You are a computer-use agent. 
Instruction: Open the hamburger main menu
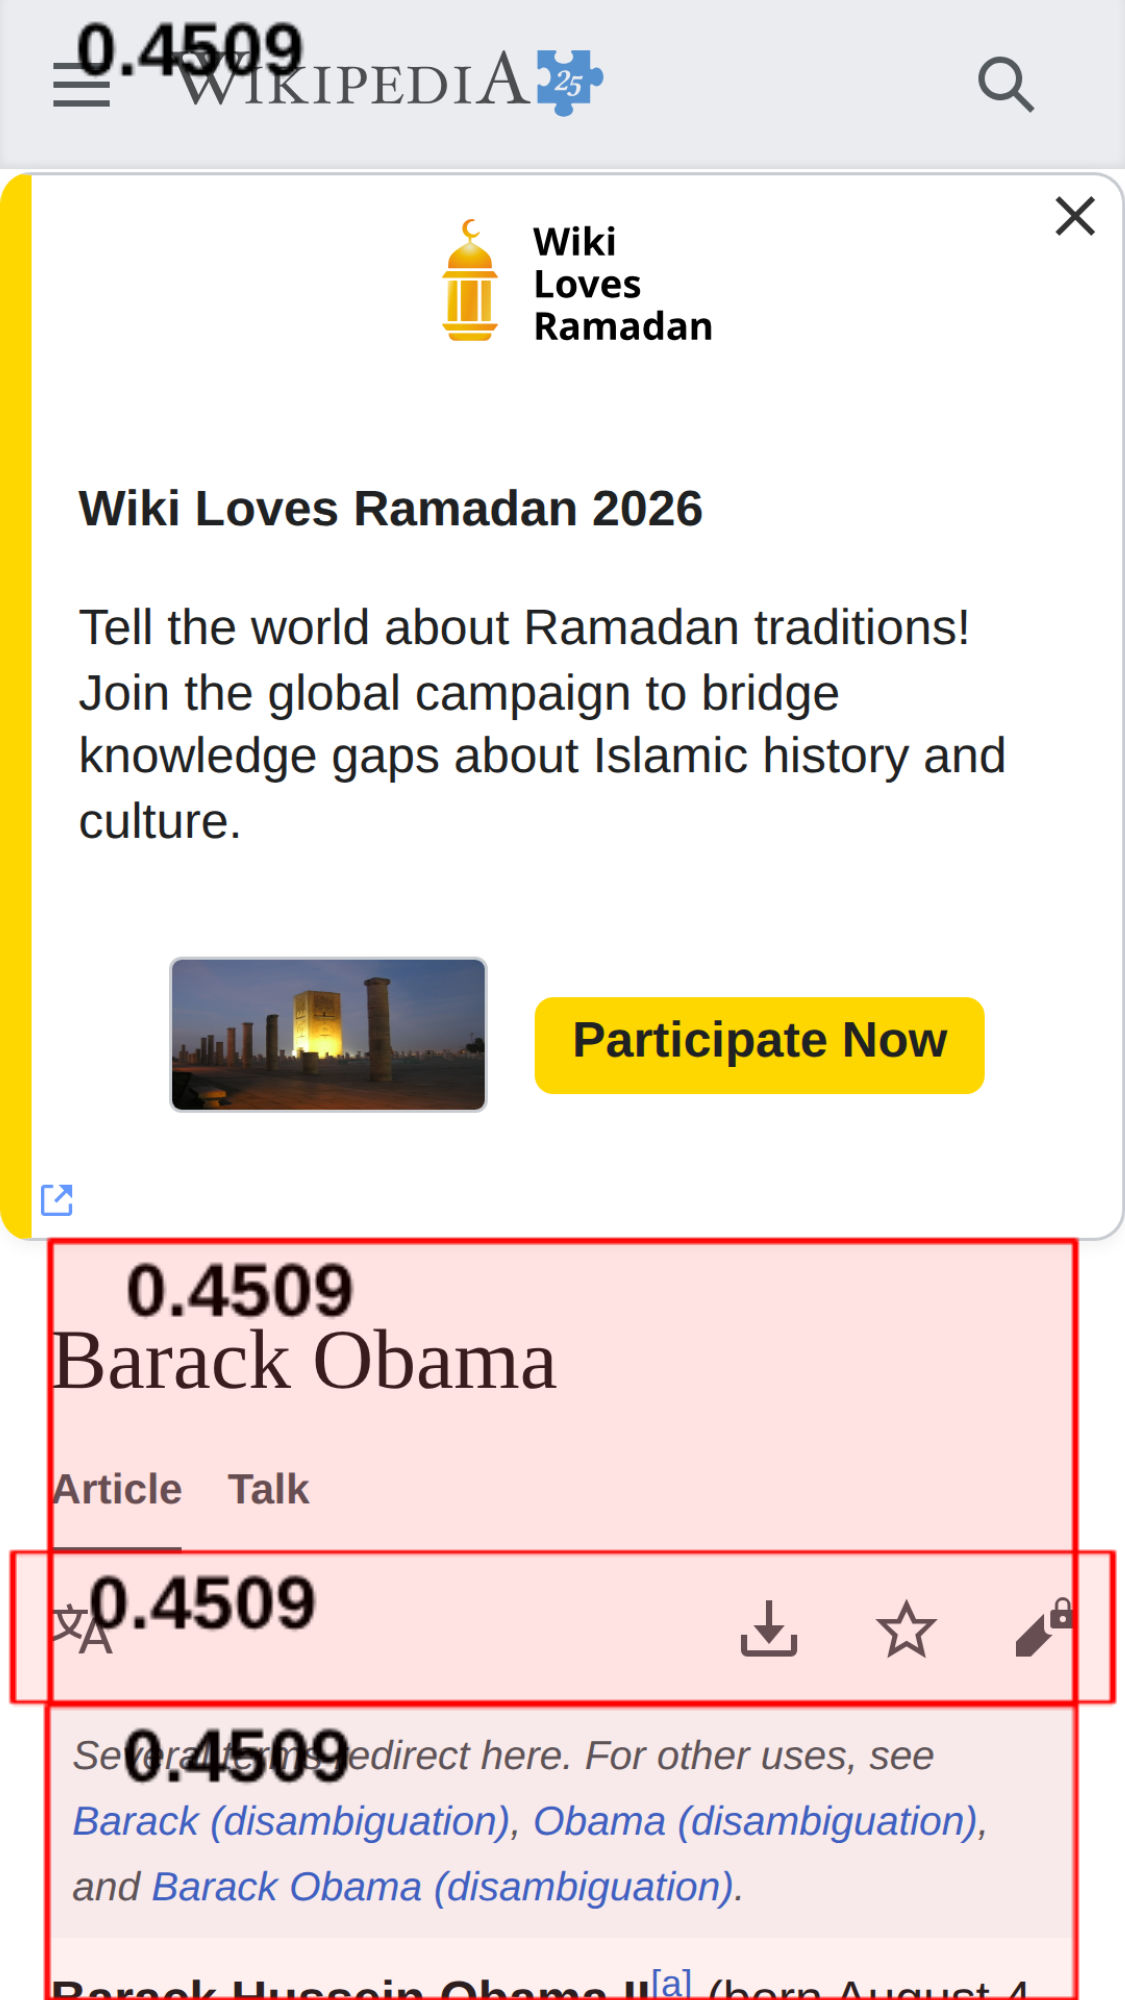[81, 84]
